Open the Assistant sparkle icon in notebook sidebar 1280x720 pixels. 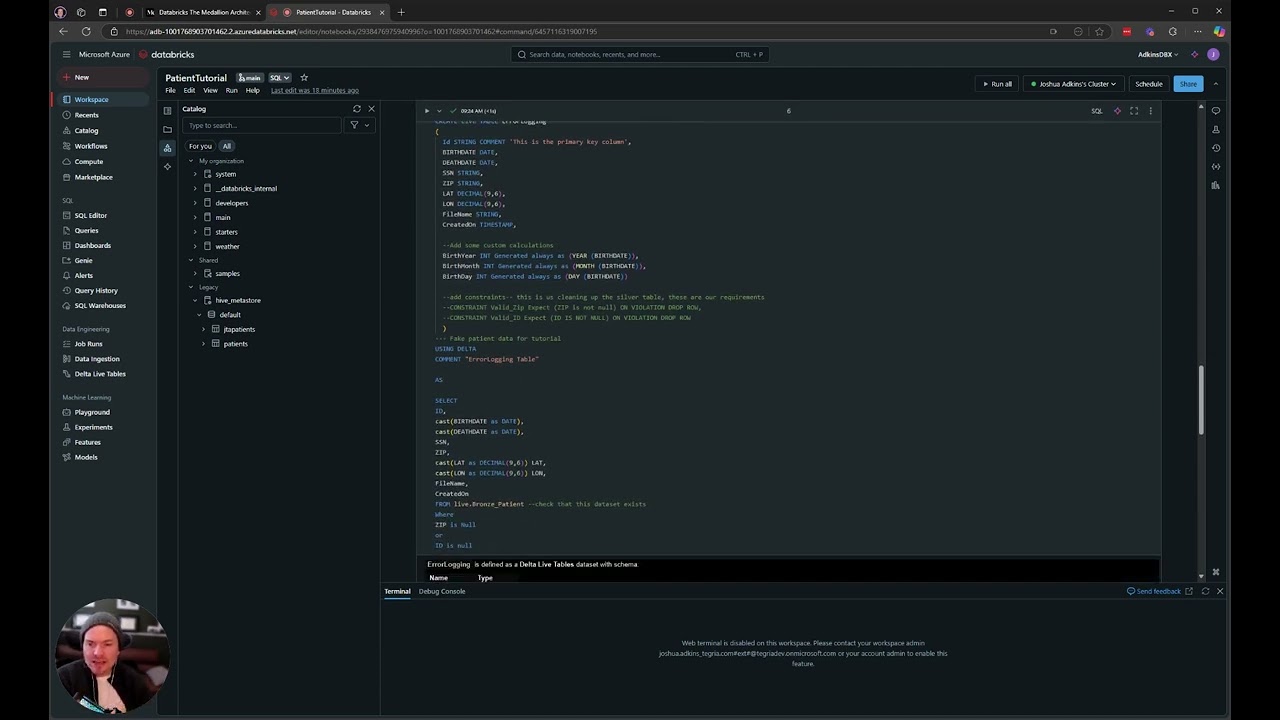(167, 166)
